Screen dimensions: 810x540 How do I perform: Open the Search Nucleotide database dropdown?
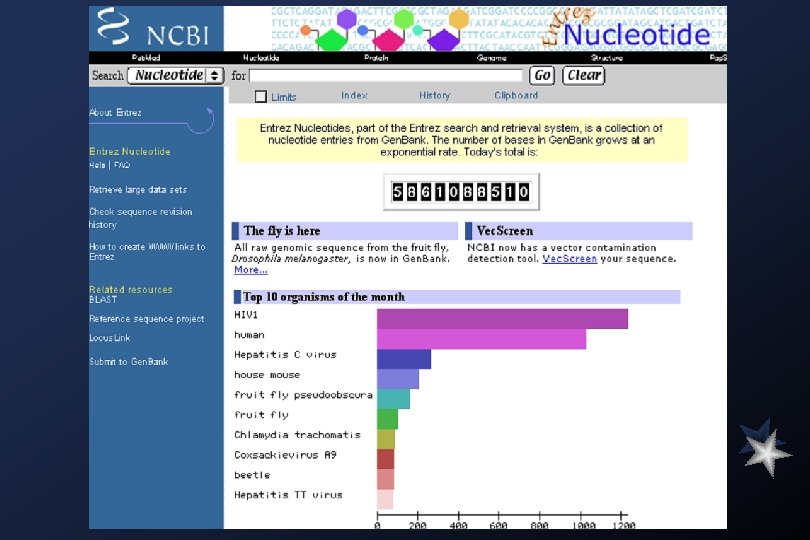176,75
